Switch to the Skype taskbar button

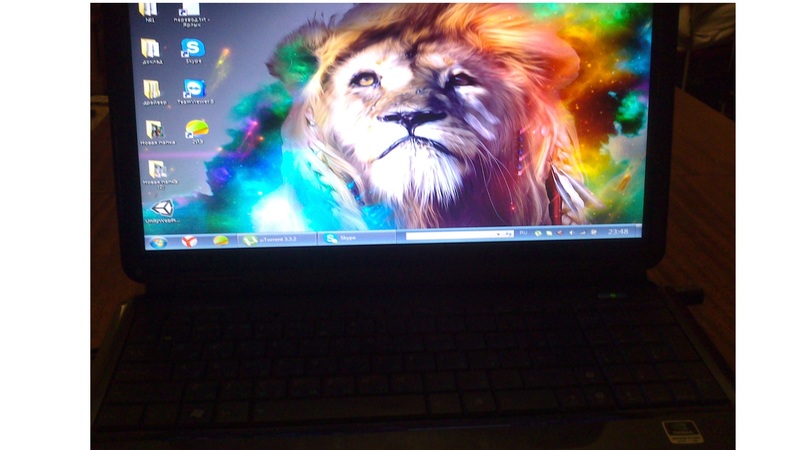(x=357, y=238)
